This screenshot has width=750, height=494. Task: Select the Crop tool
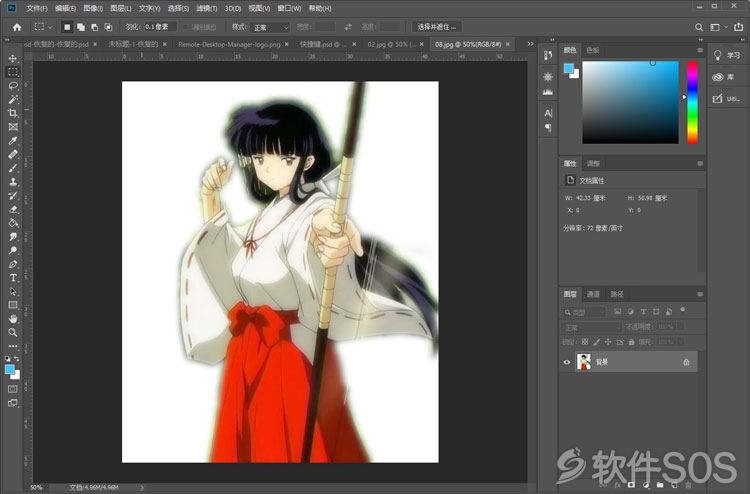(13, 113)
